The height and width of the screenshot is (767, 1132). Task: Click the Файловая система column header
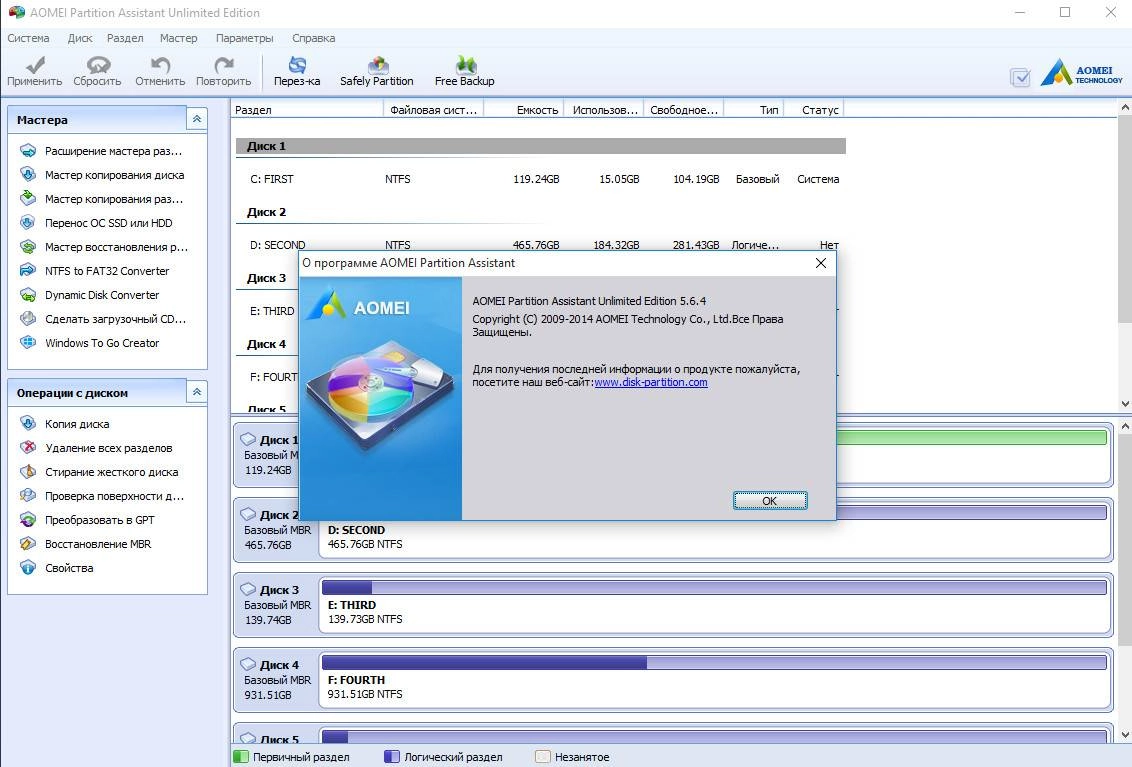(x=433, y=110)
